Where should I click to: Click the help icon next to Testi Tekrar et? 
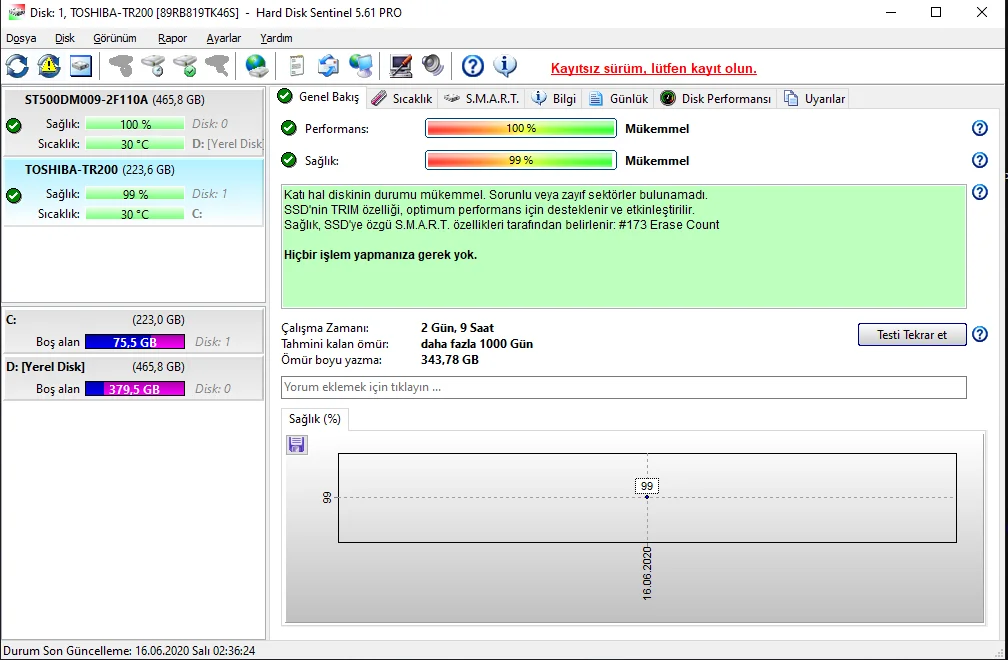(979, 334)
